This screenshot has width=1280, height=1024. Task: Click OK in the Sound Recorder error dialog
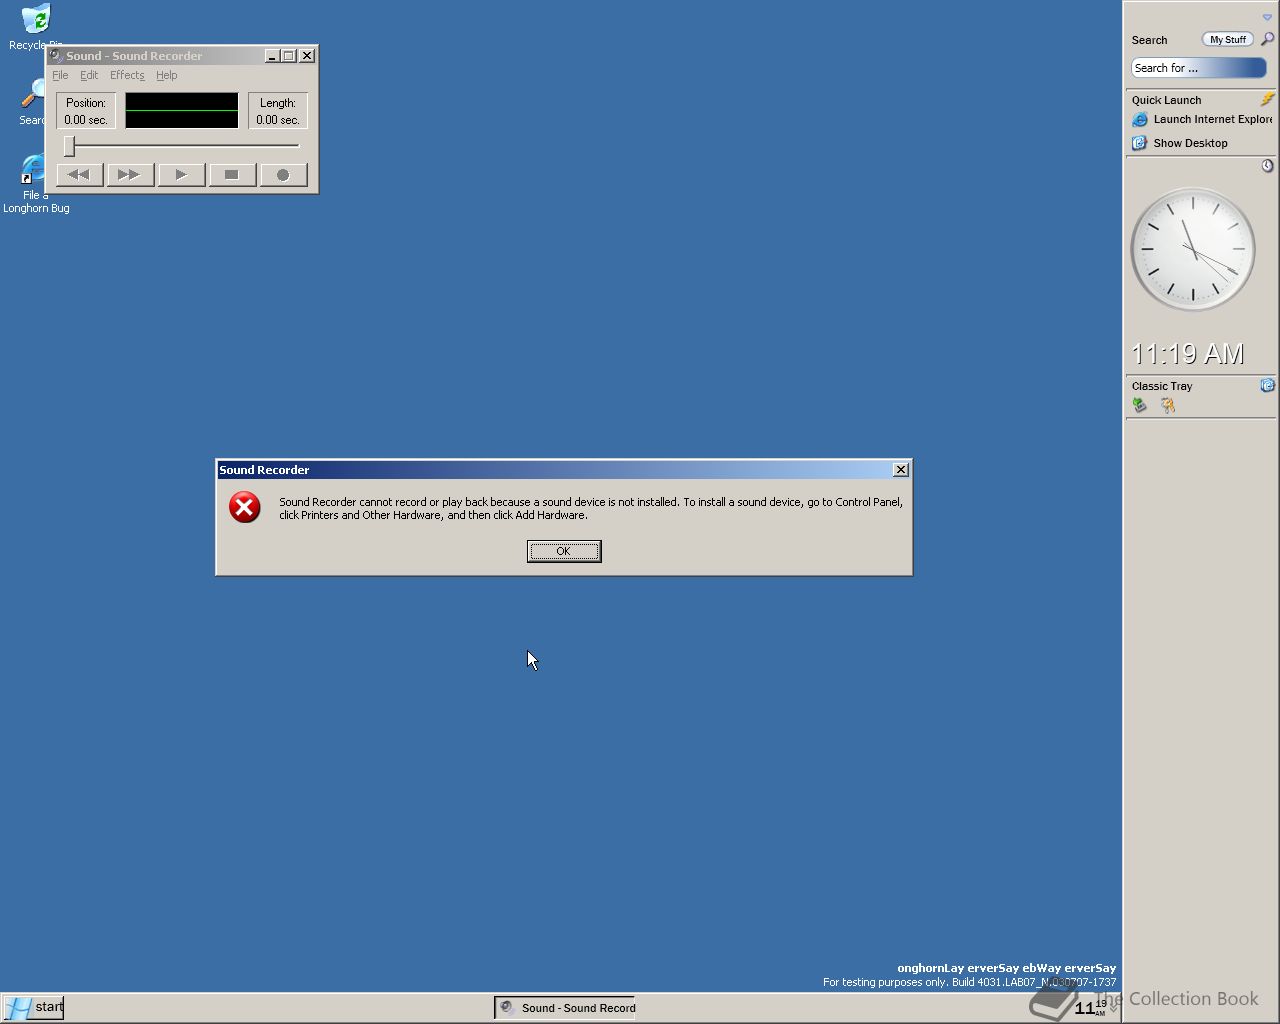(x=564, y=551)
